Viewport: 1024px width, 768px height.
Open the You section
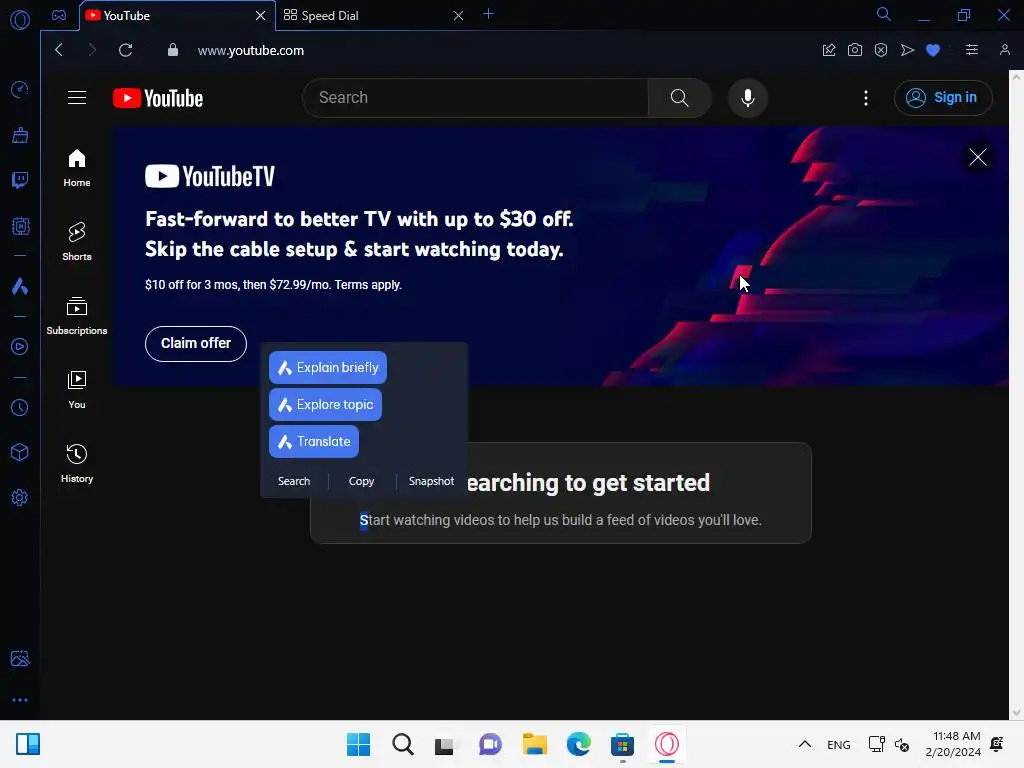coord(77,390)
